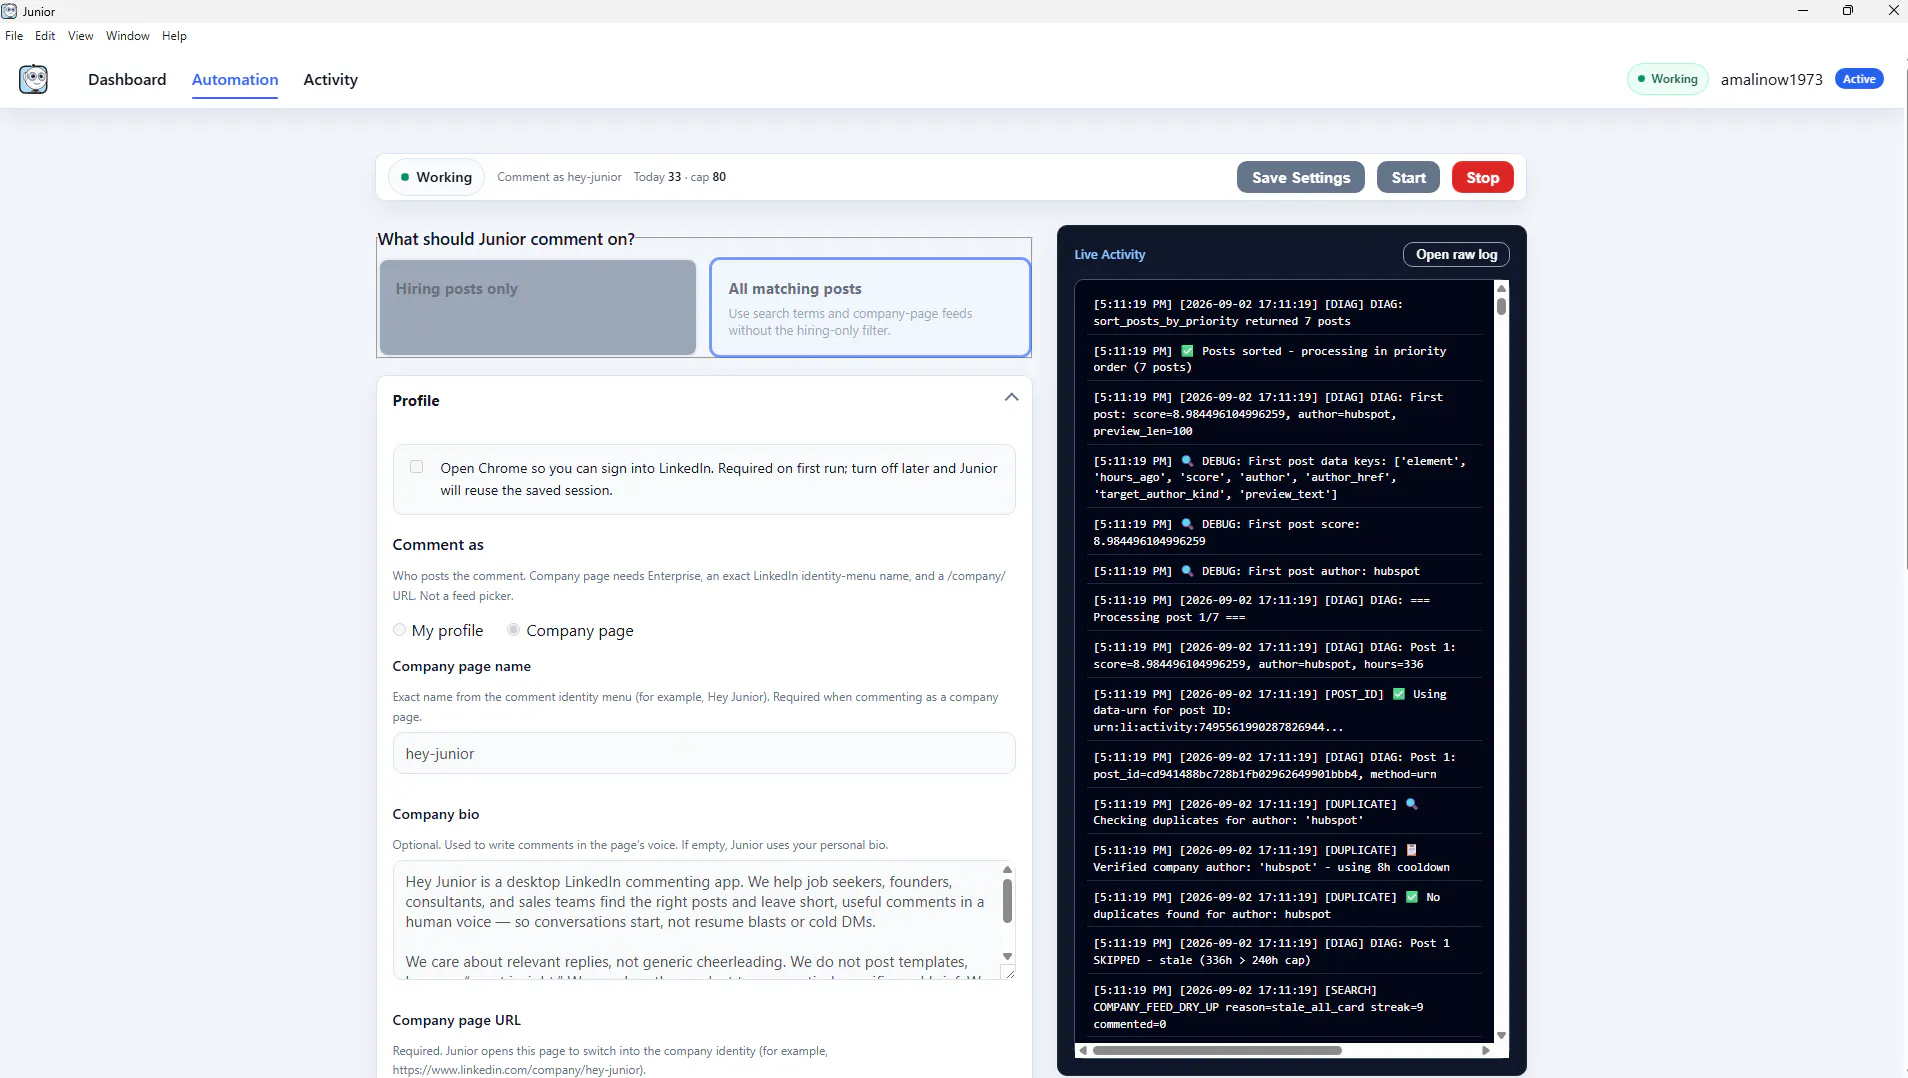Click the Save Settings button
This screenshot has height=1078, width=1908.
[1300, 177]
